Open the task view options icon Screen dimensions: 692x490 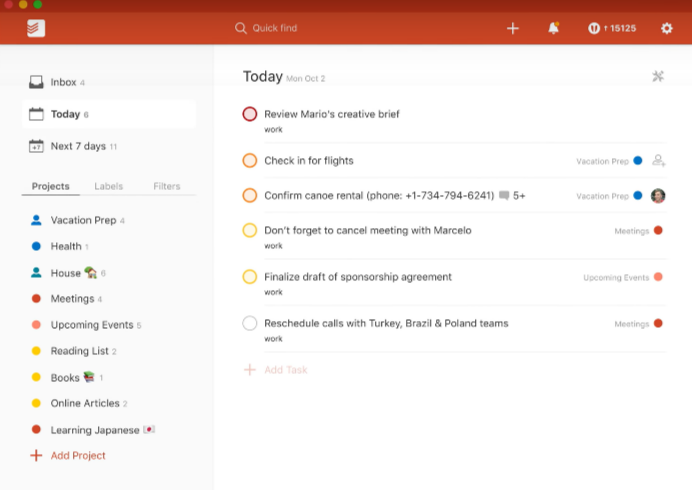click(x=658, y=76)
